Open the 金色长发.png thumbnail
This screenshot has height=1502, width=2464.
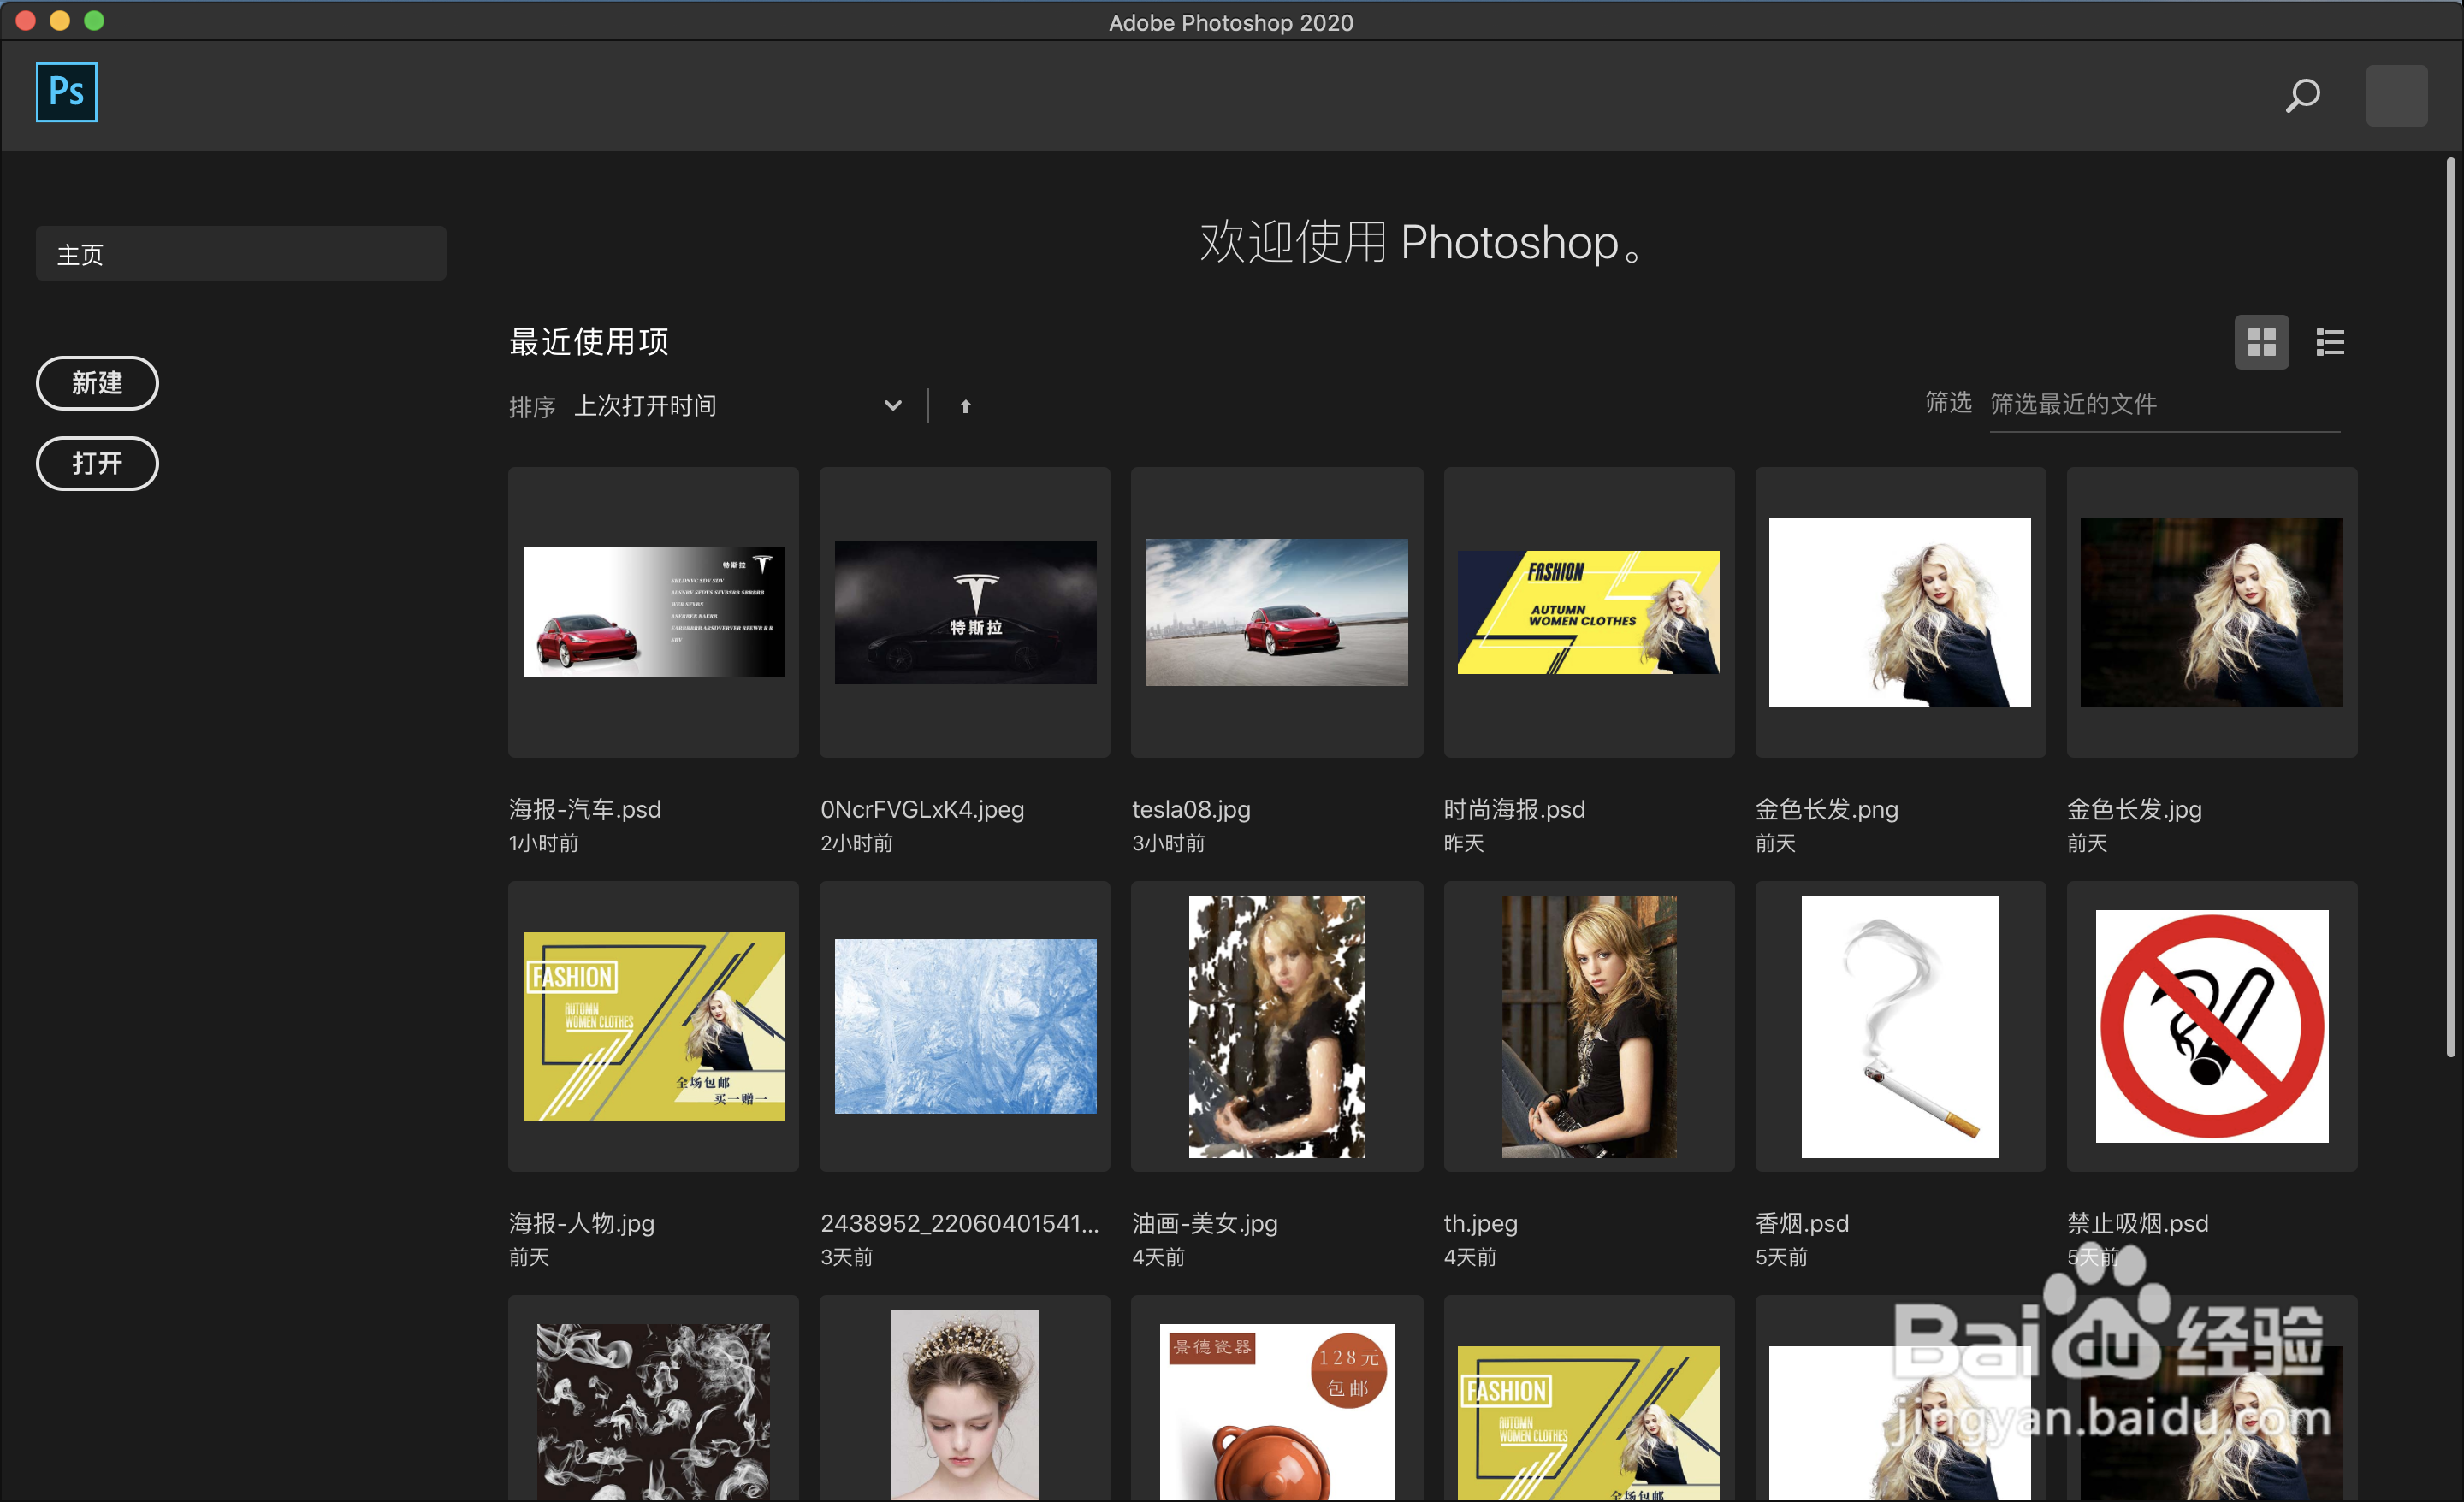point(1899,612)
